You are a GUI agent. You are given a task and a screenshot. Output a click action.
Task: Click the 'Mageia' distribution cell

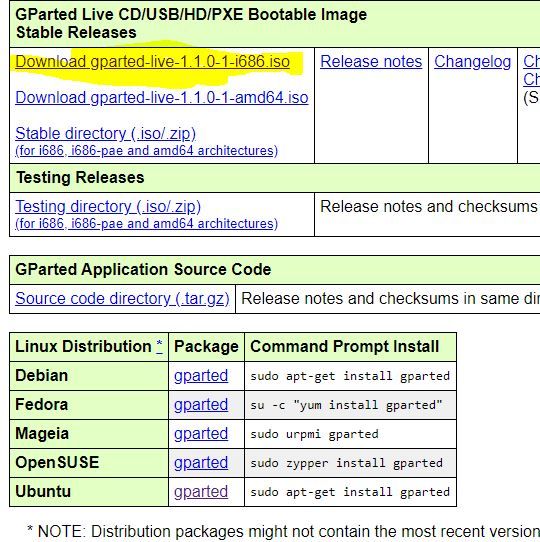(89, 434)
